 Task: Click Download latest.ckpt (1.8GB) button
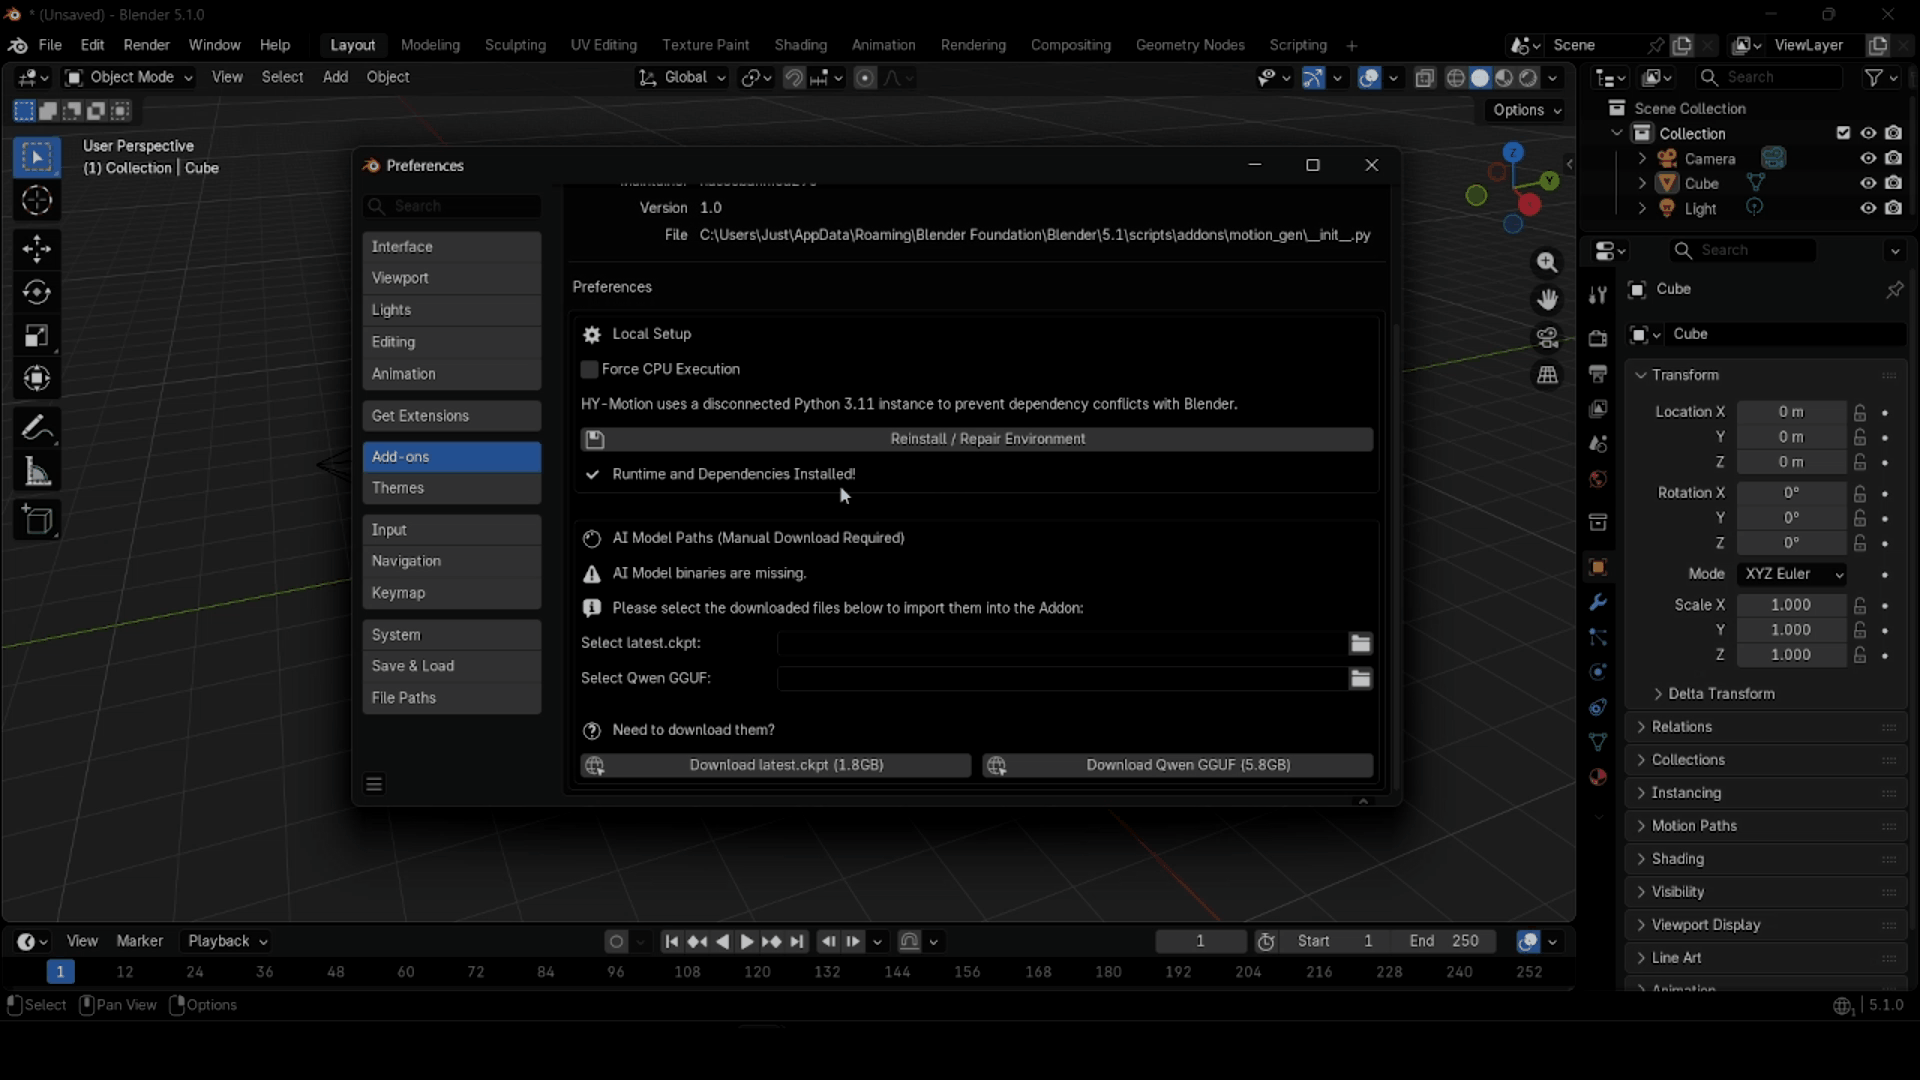point(776,766)
